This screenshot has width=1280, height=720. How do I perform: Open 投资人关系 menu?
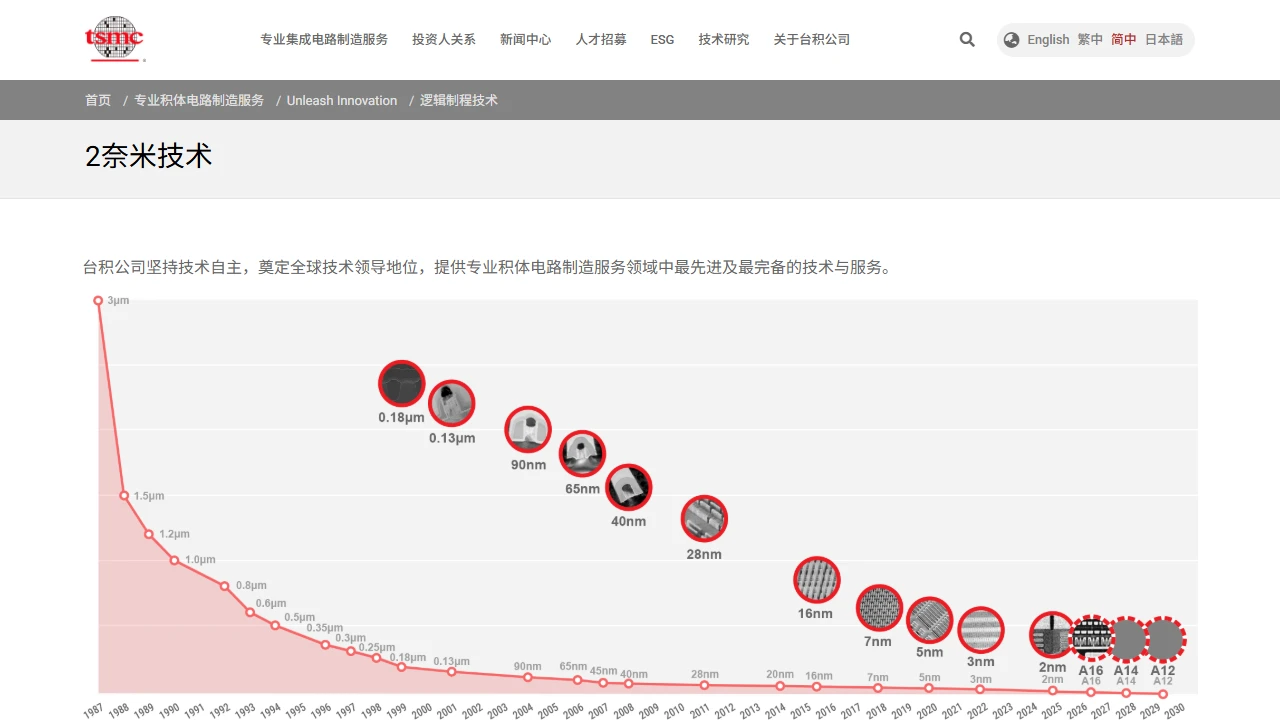click(x=444, y=40)
